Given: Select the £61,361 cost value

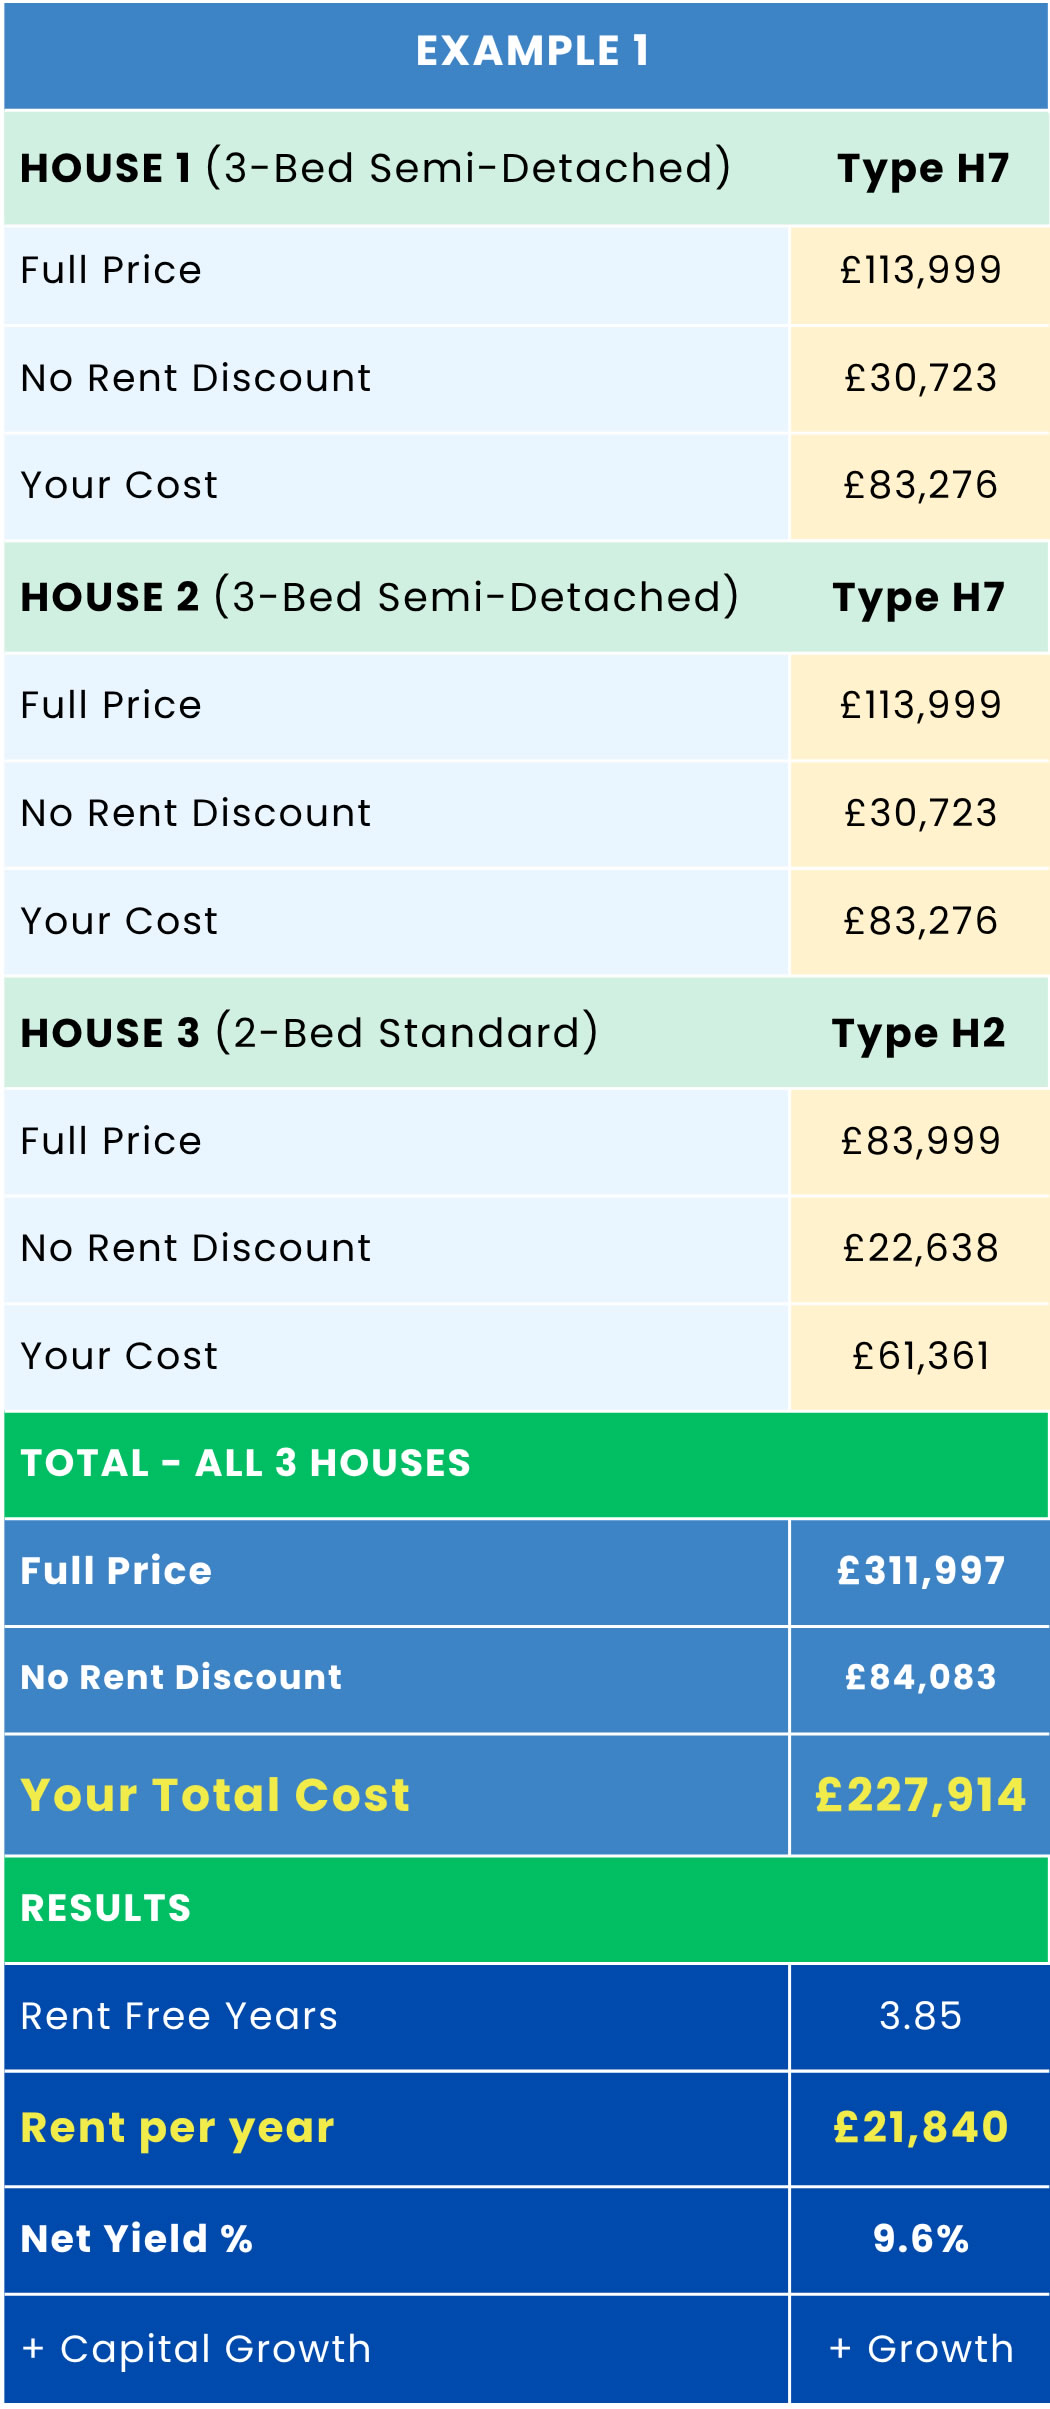Looking at the screenshot, I should pyautogui.click(x=920, y=1357).
